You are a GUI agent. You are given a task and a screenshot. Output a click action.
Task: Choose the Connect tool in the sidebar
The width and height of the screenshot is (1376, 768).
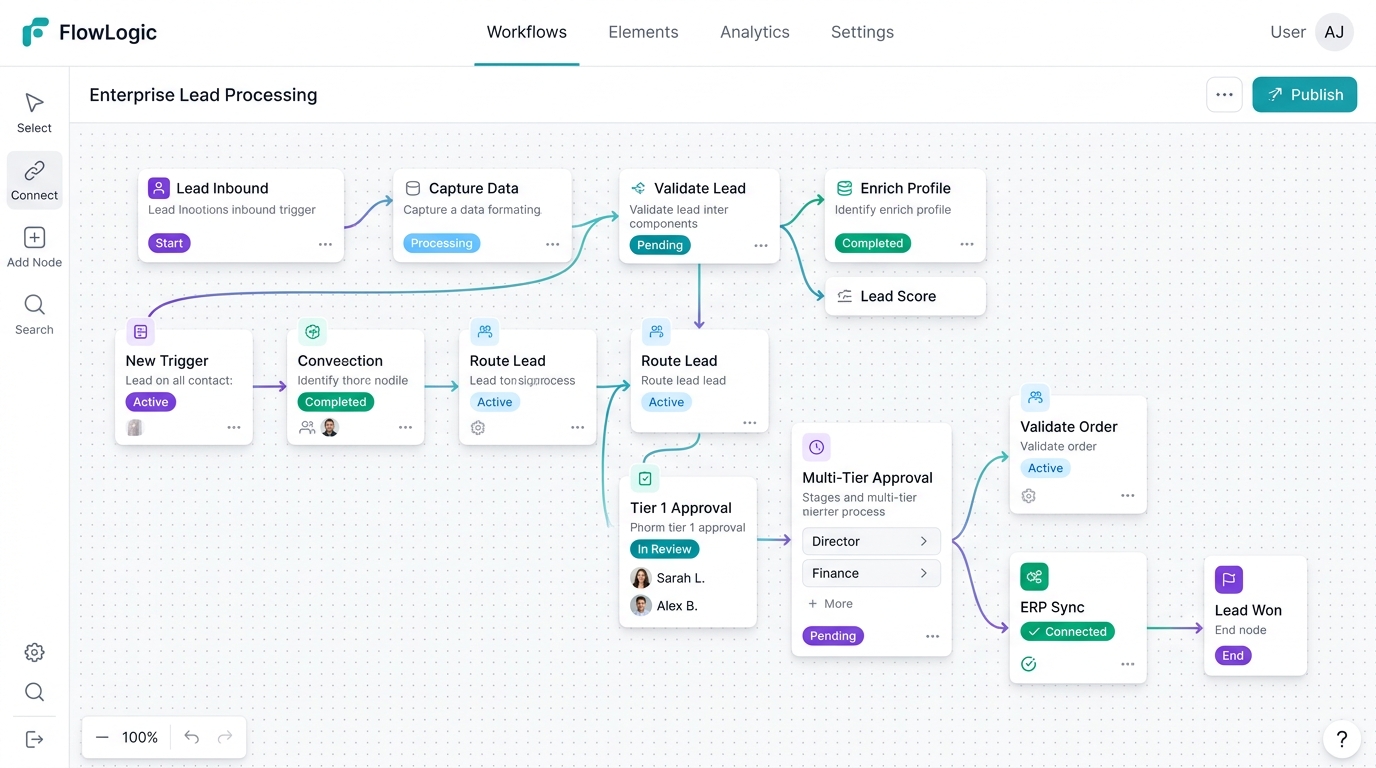point(34,180)
